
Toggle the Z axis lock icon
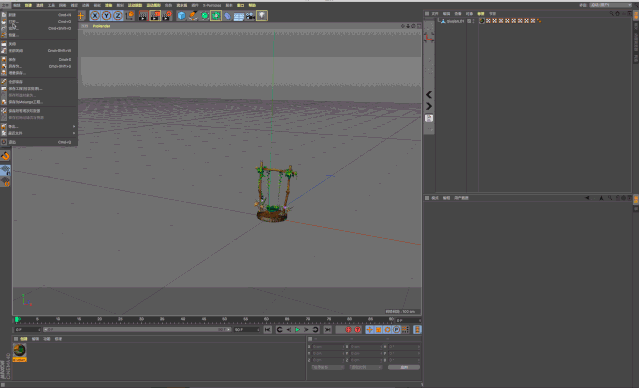coord(118,15)
